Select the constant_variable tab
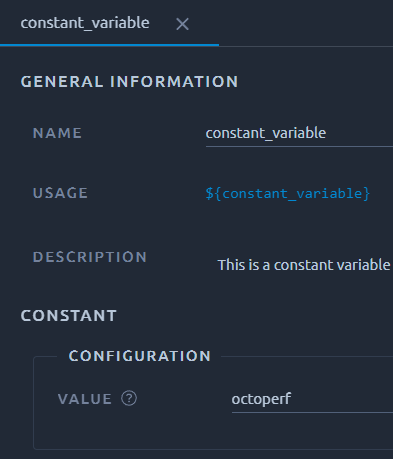The height and width of the screenshot is (459, 393). 85,23
